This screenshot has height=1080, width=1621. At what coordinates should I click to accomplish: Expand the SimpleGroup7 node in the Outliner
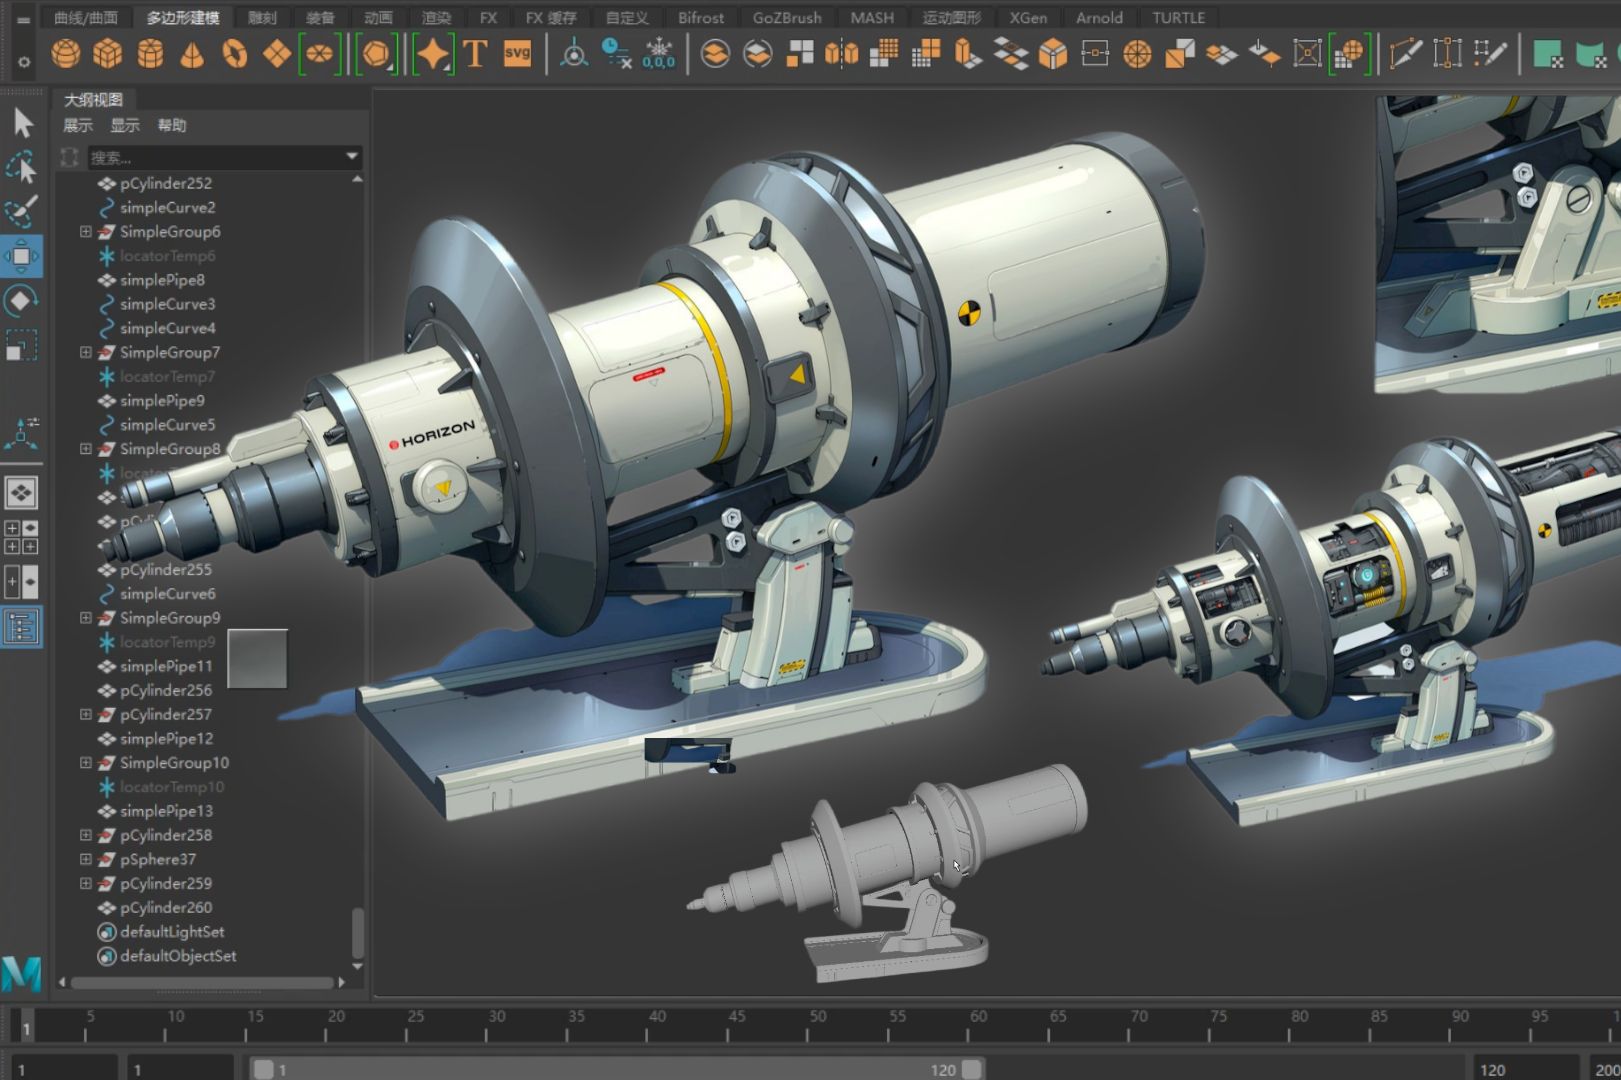click(86, 352)
